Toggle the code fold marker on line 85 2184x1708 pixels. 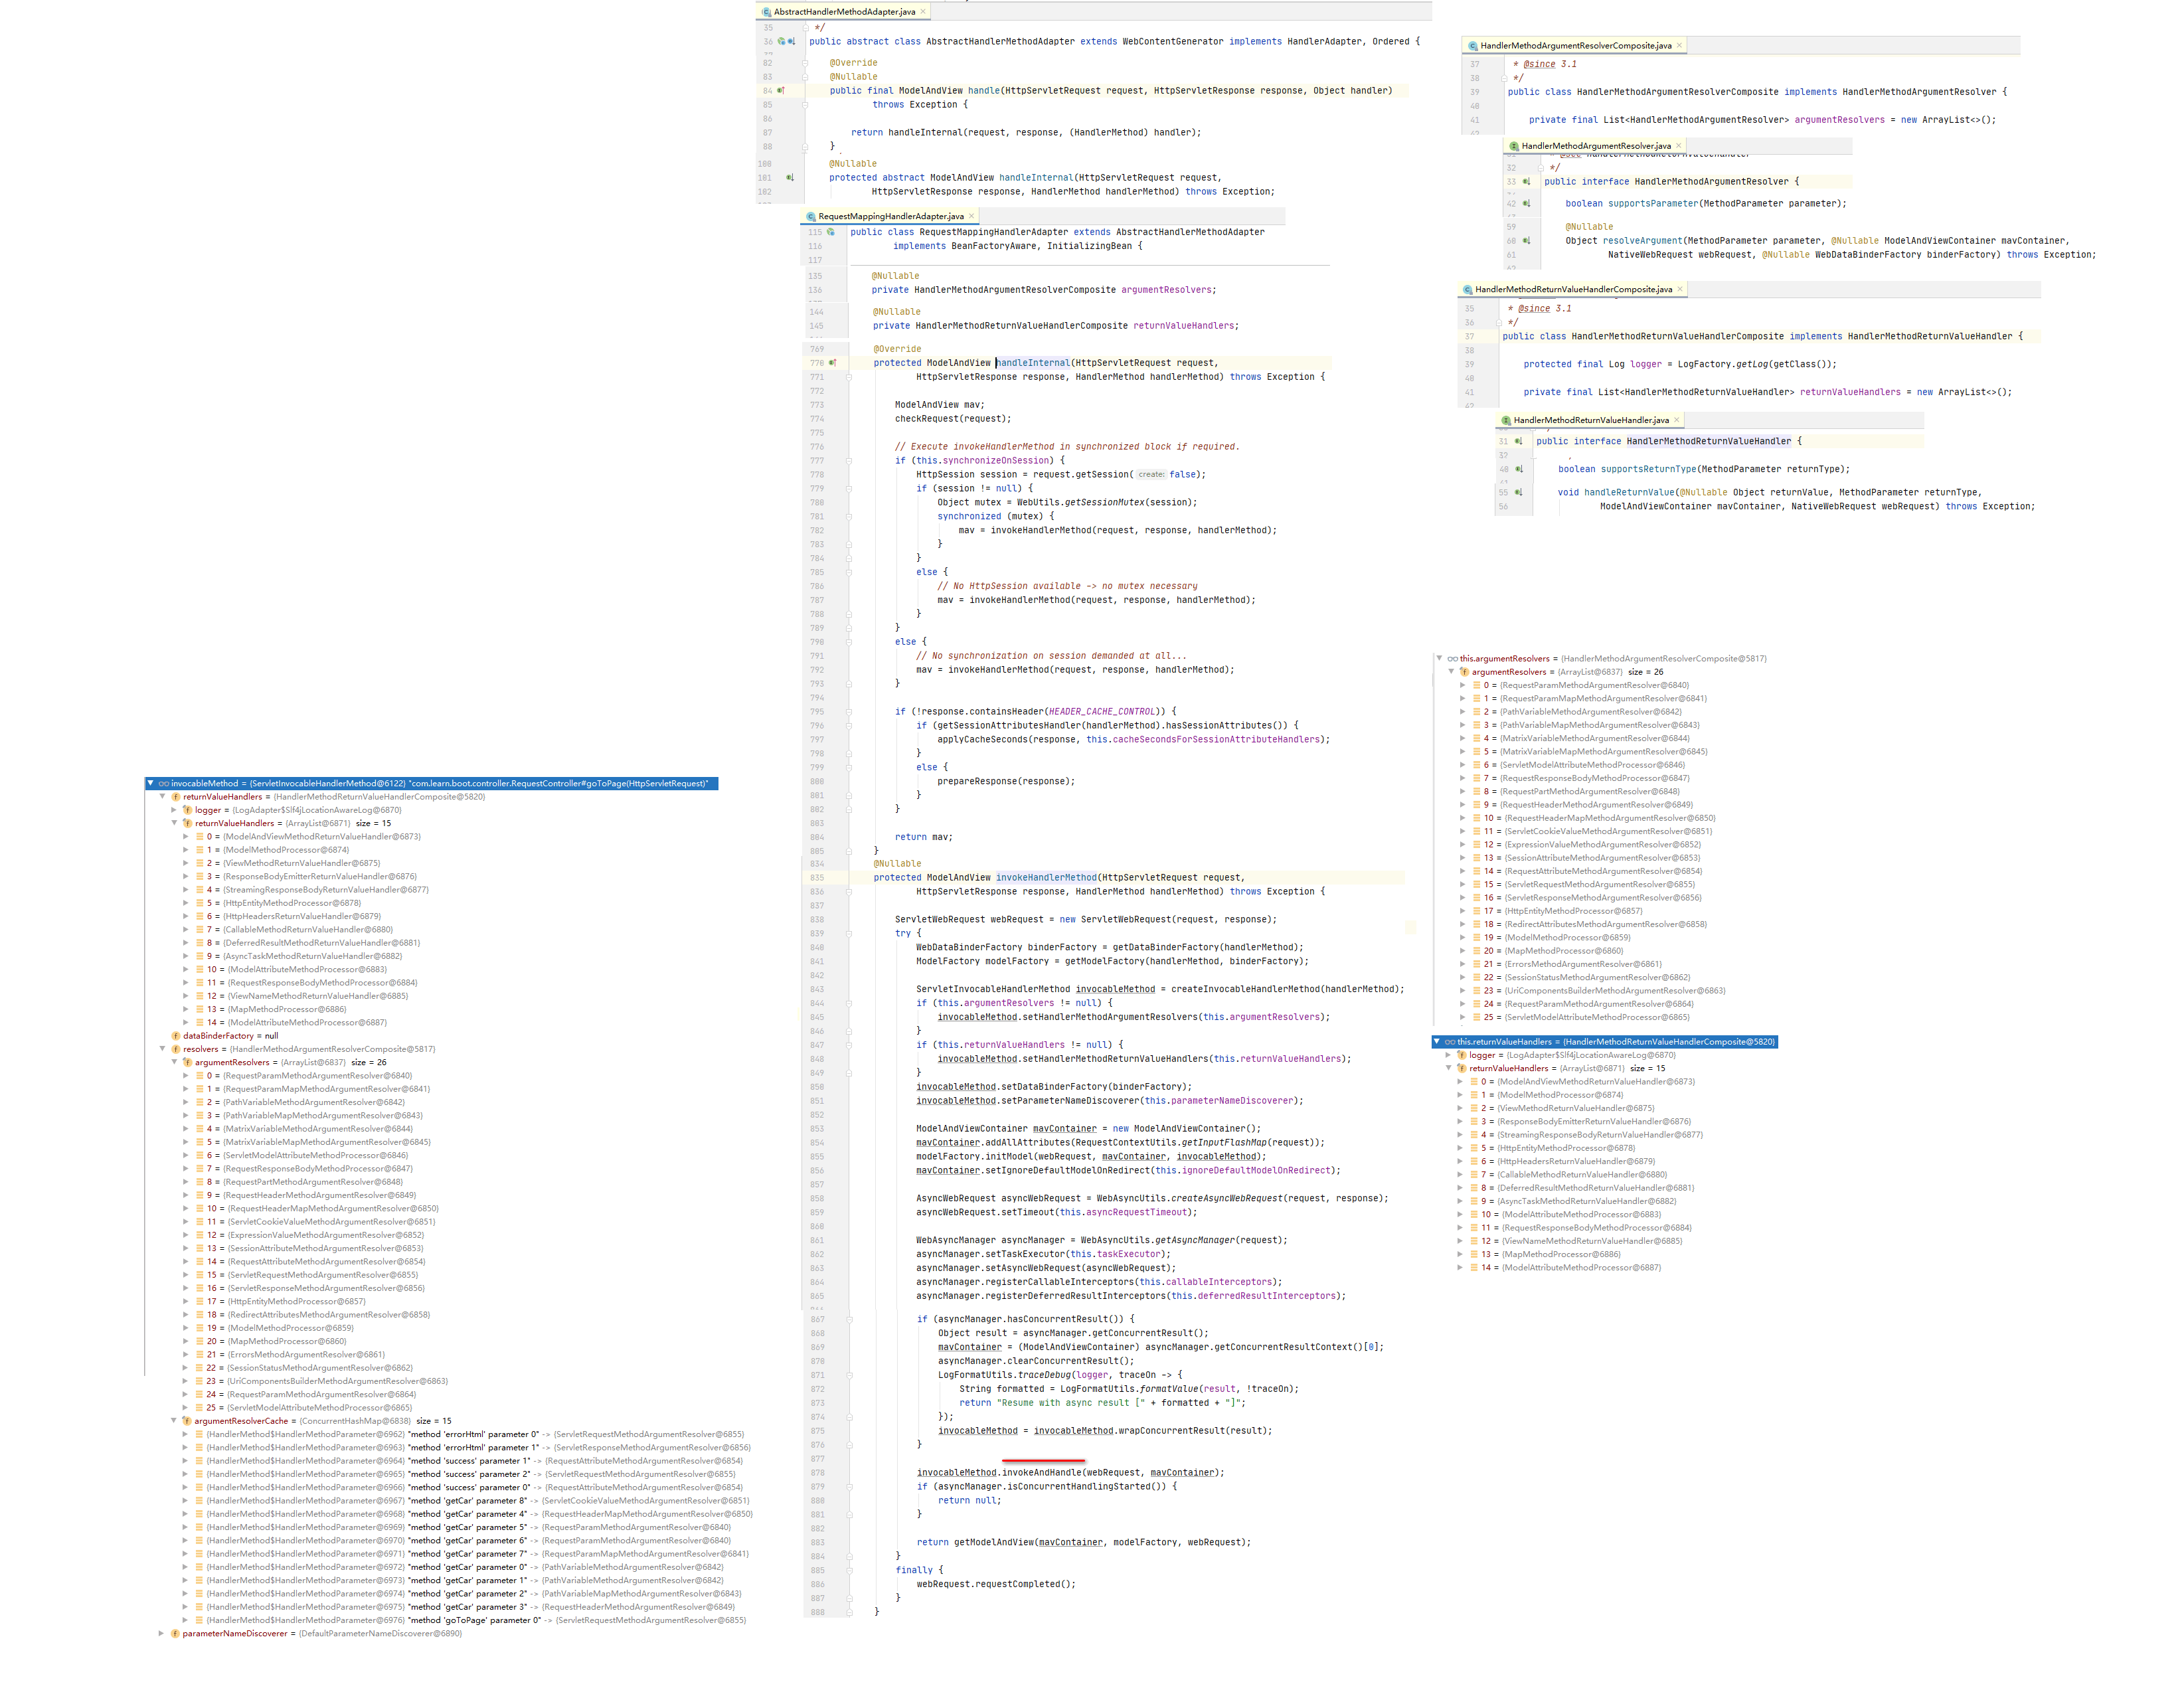pyautogui.click(x=805, y=105)
